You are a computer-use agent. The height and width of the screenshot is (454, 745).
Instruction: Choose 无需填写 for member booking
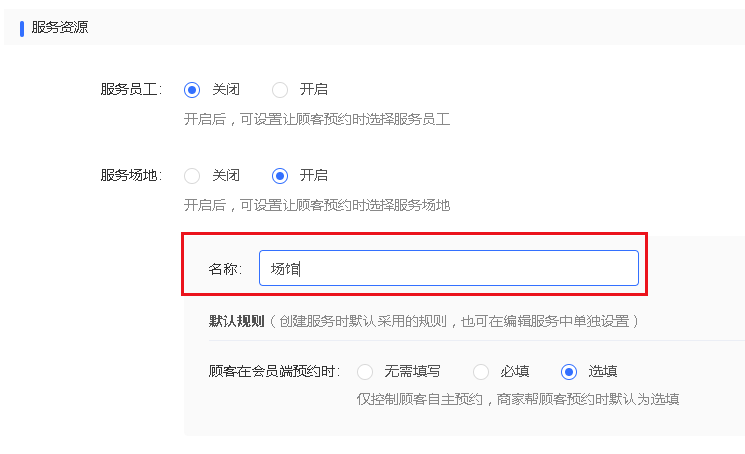(365, 371)
